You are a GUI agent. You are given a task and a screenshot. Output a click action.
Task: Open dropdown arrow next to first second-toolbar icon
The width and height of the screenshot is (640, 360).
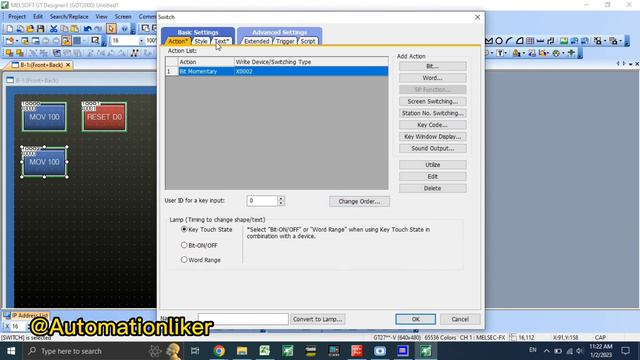pos(17,41)
